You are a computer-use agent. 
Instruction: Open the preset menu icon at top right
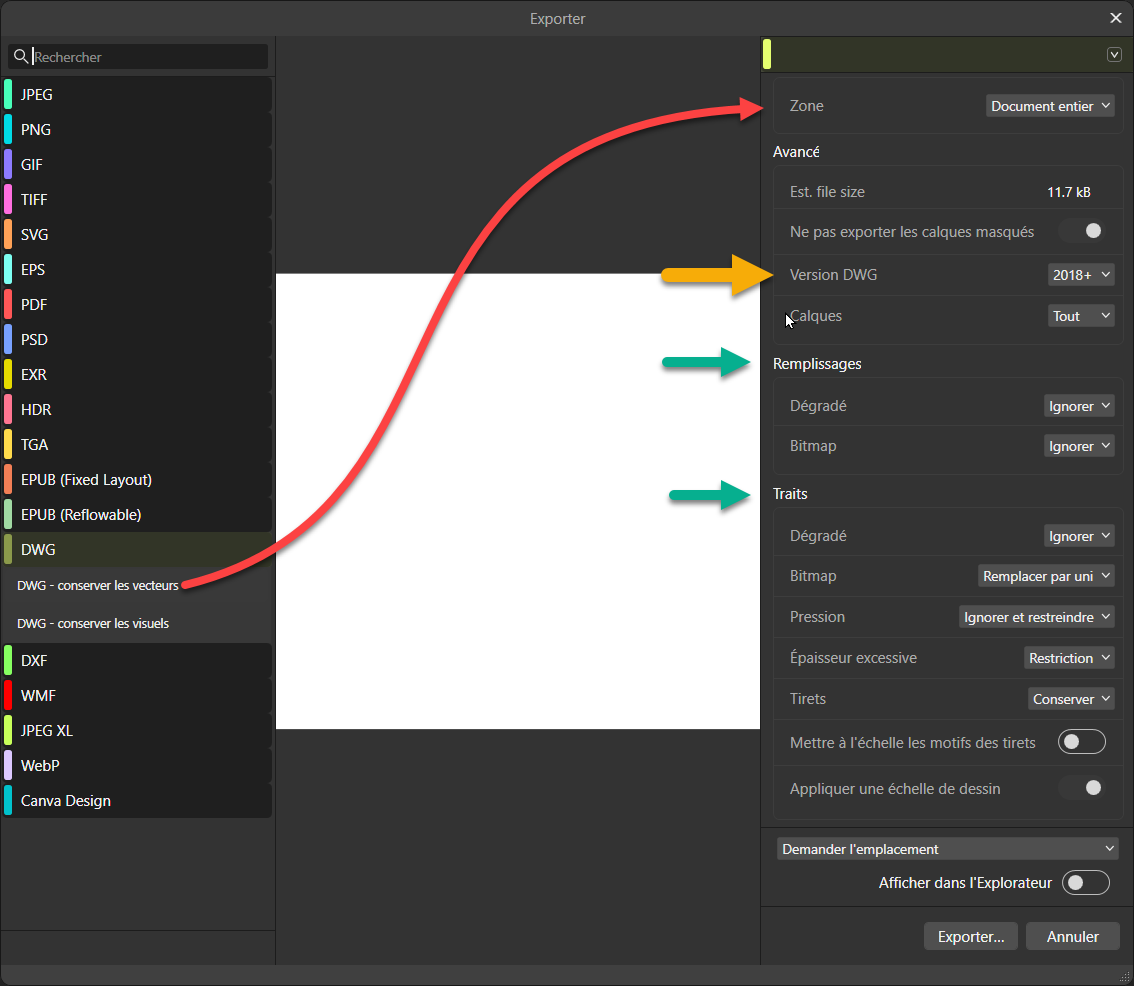(x=1114, y=55)
